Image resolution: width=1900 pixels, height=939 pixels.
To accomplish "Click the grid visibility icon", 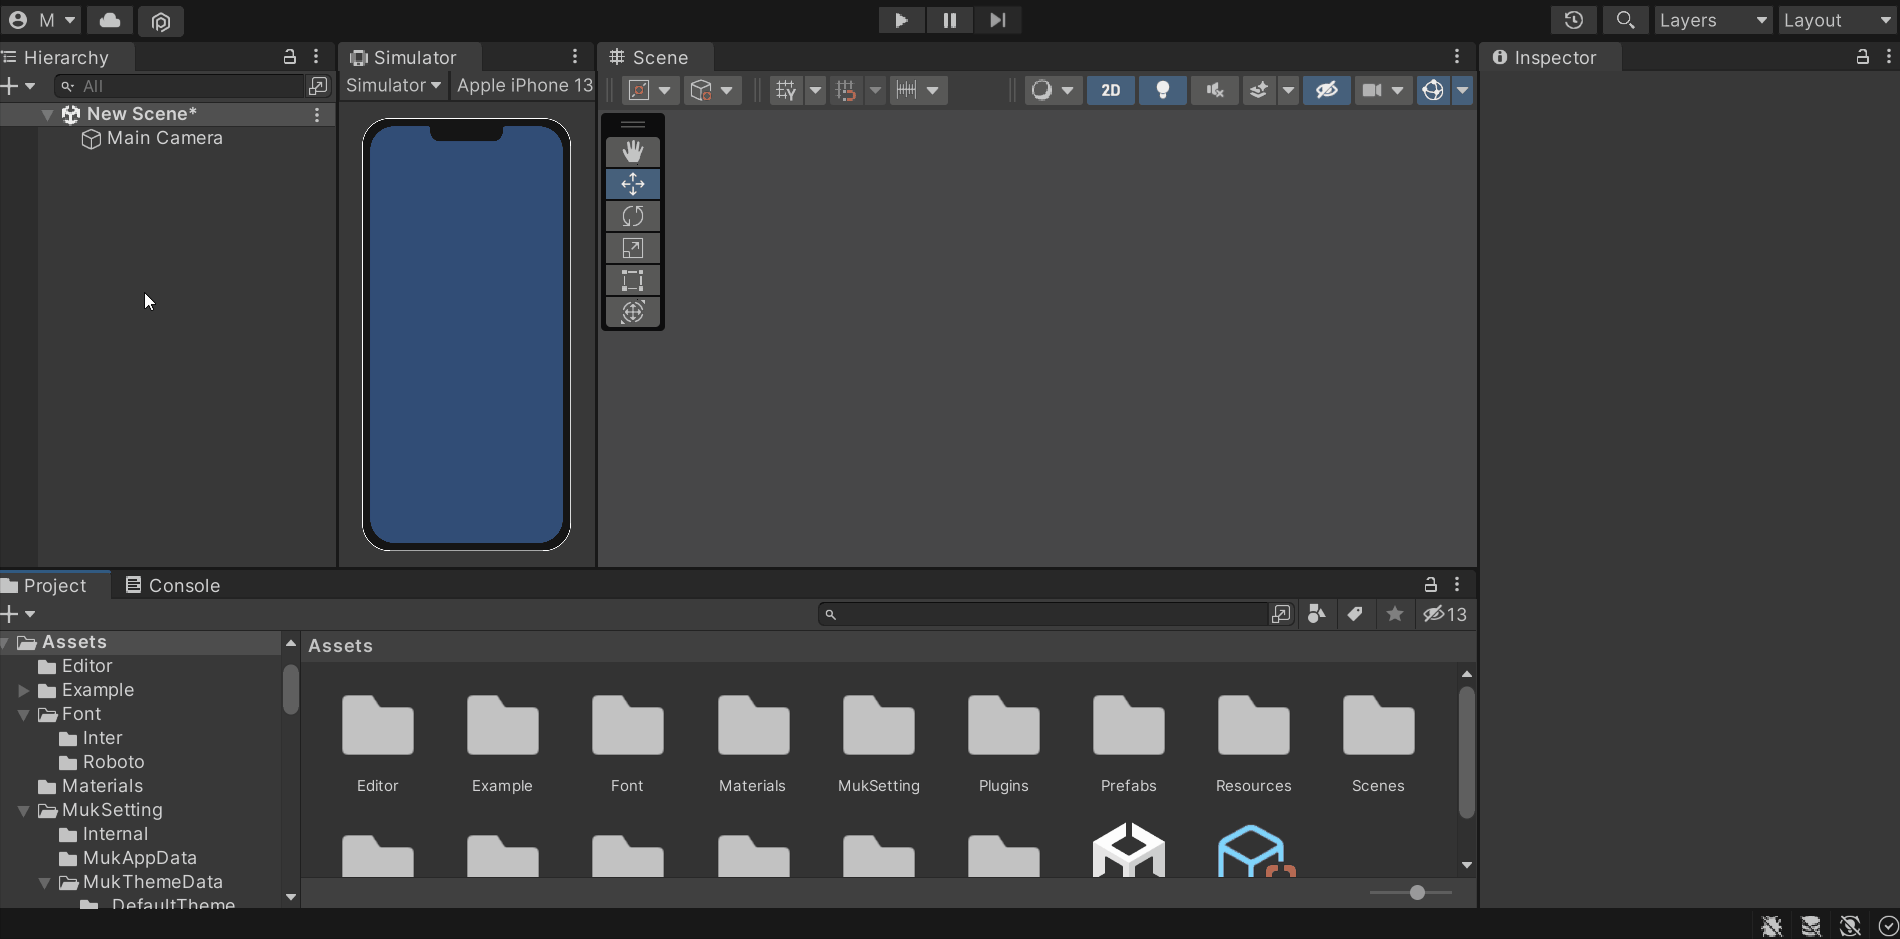I will click(x=787, y=90).
